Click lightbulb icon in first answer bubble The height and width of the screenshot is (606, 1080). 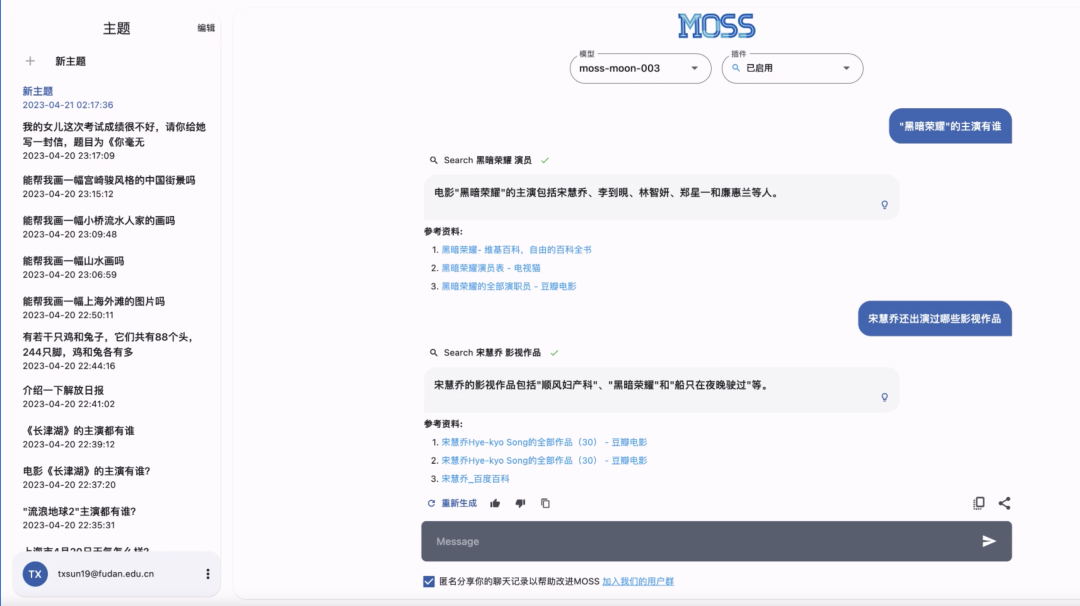point(884,205)
